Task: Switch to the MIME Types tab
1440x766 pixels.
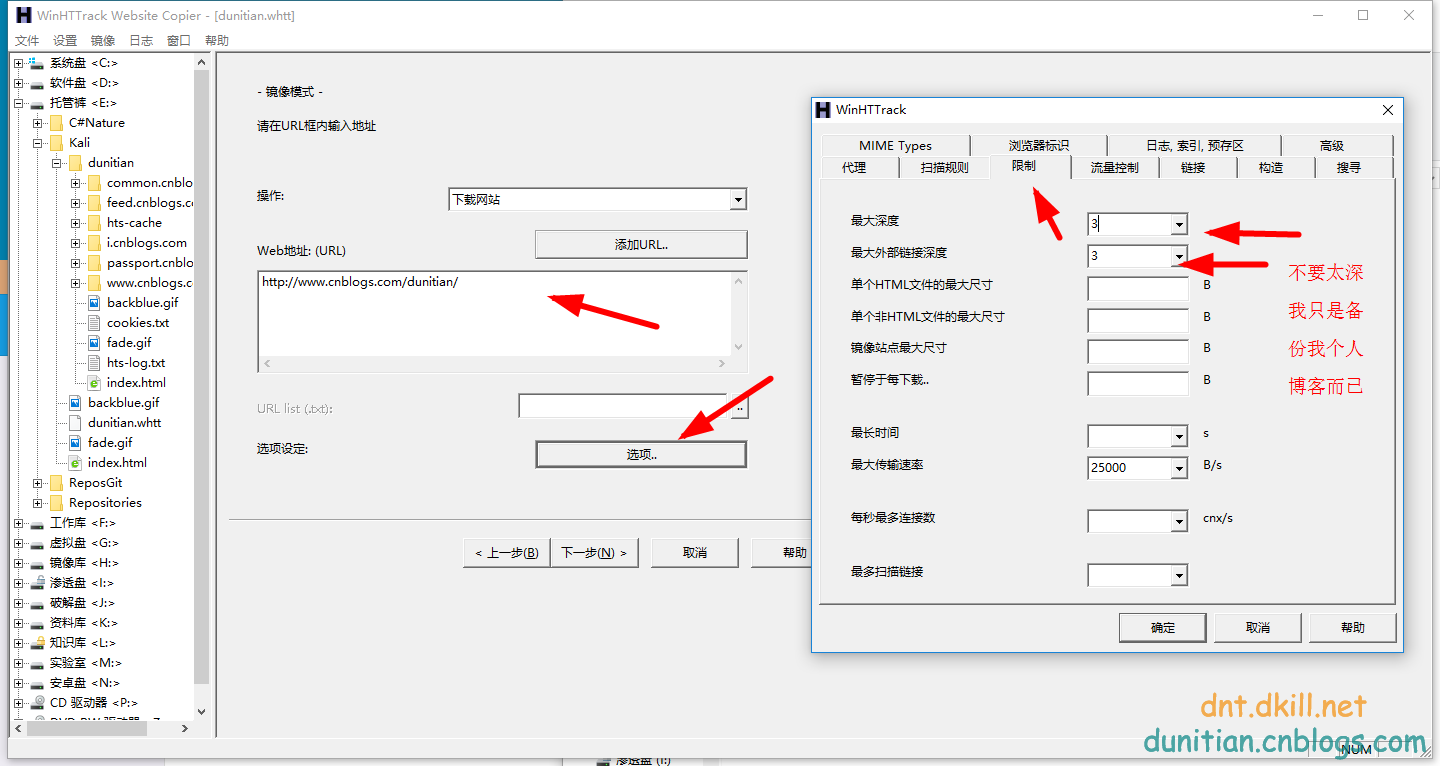Action: 895,146
